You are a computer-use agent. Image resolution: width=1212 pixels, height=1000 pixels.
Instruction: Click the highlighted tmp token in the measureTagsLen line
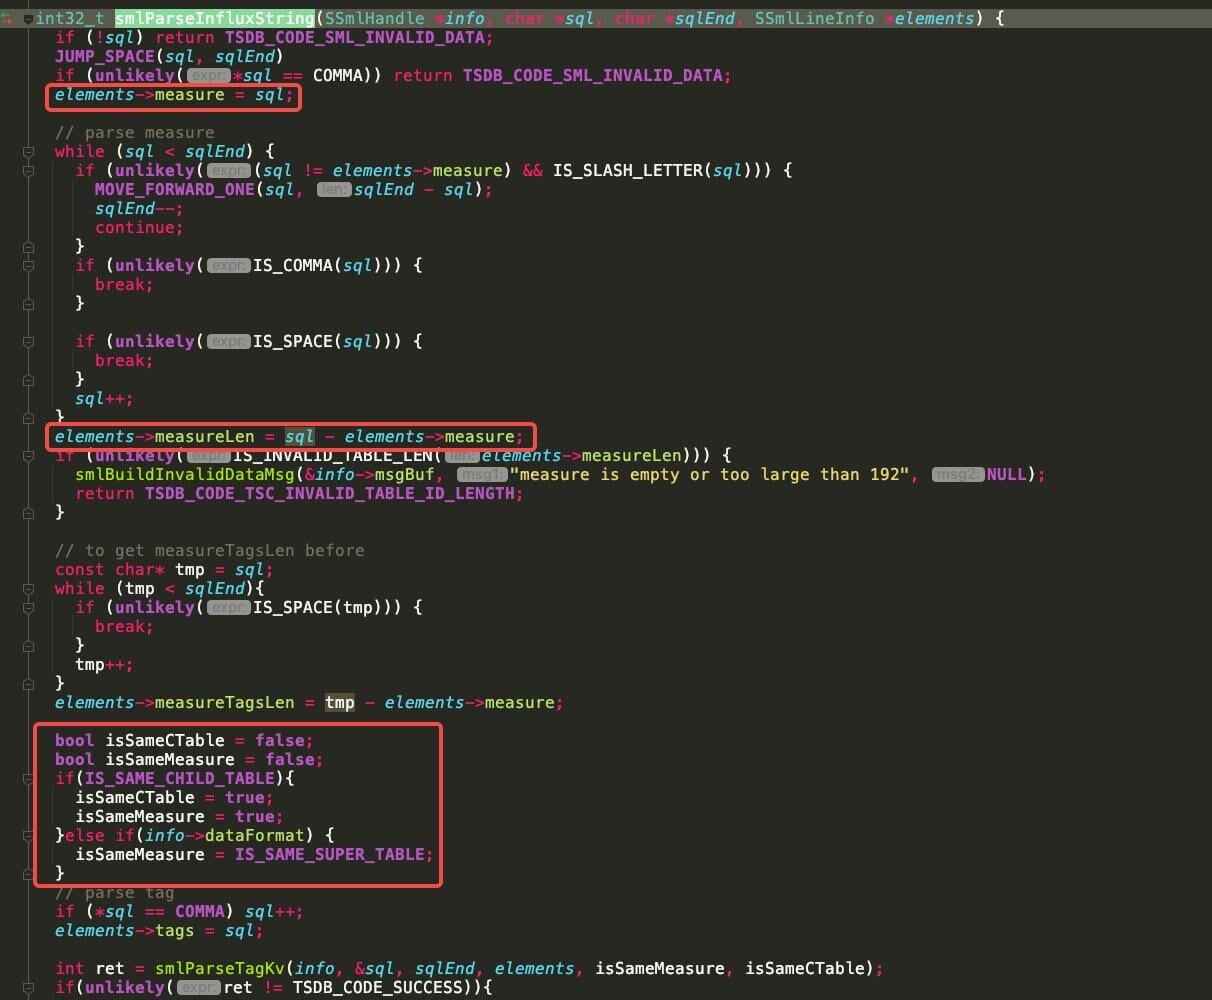[339, 702]
